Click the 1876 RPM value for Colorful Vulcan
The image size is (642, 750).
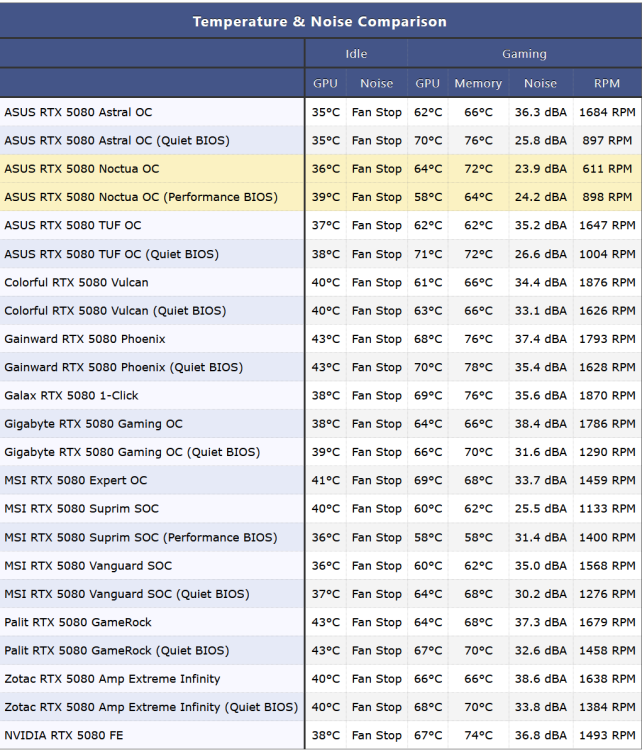pyautogui.click(x=607, y=282)
